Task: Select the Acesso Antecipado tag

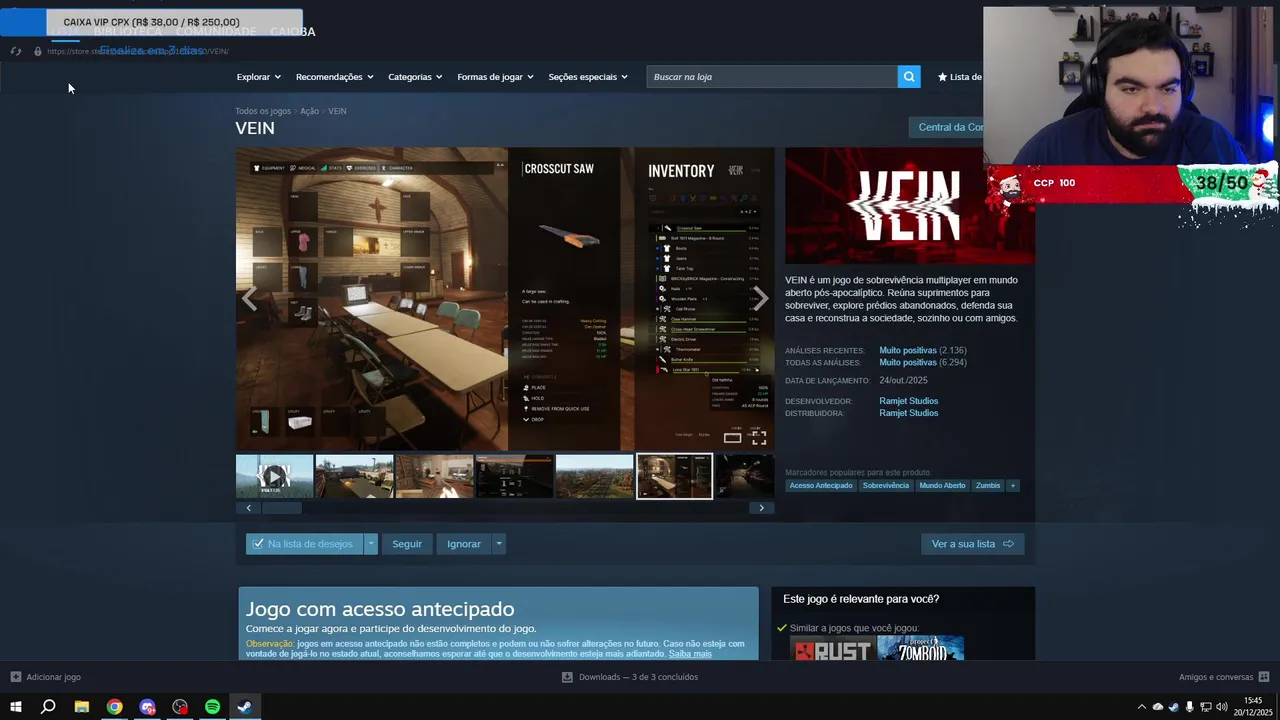Action: (821, 485)
